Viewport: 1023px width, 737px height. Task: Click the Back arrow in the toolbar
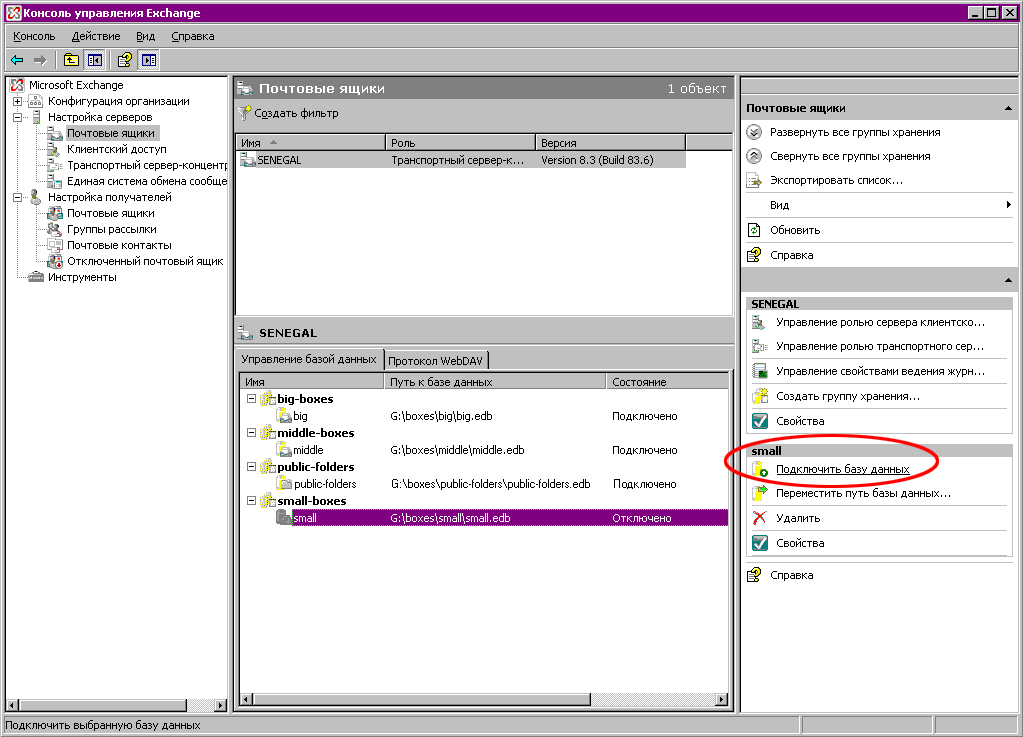17,60
